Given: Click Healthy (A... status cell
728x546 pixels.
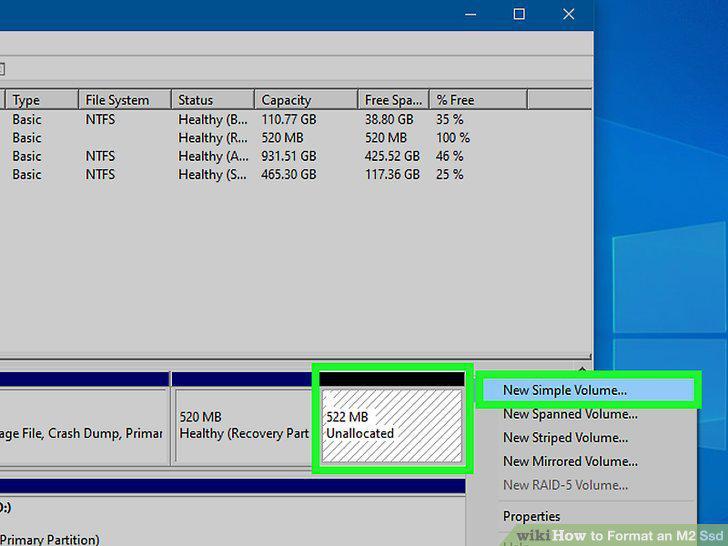Looking at the screenshot, I should (x=213, y=156).
